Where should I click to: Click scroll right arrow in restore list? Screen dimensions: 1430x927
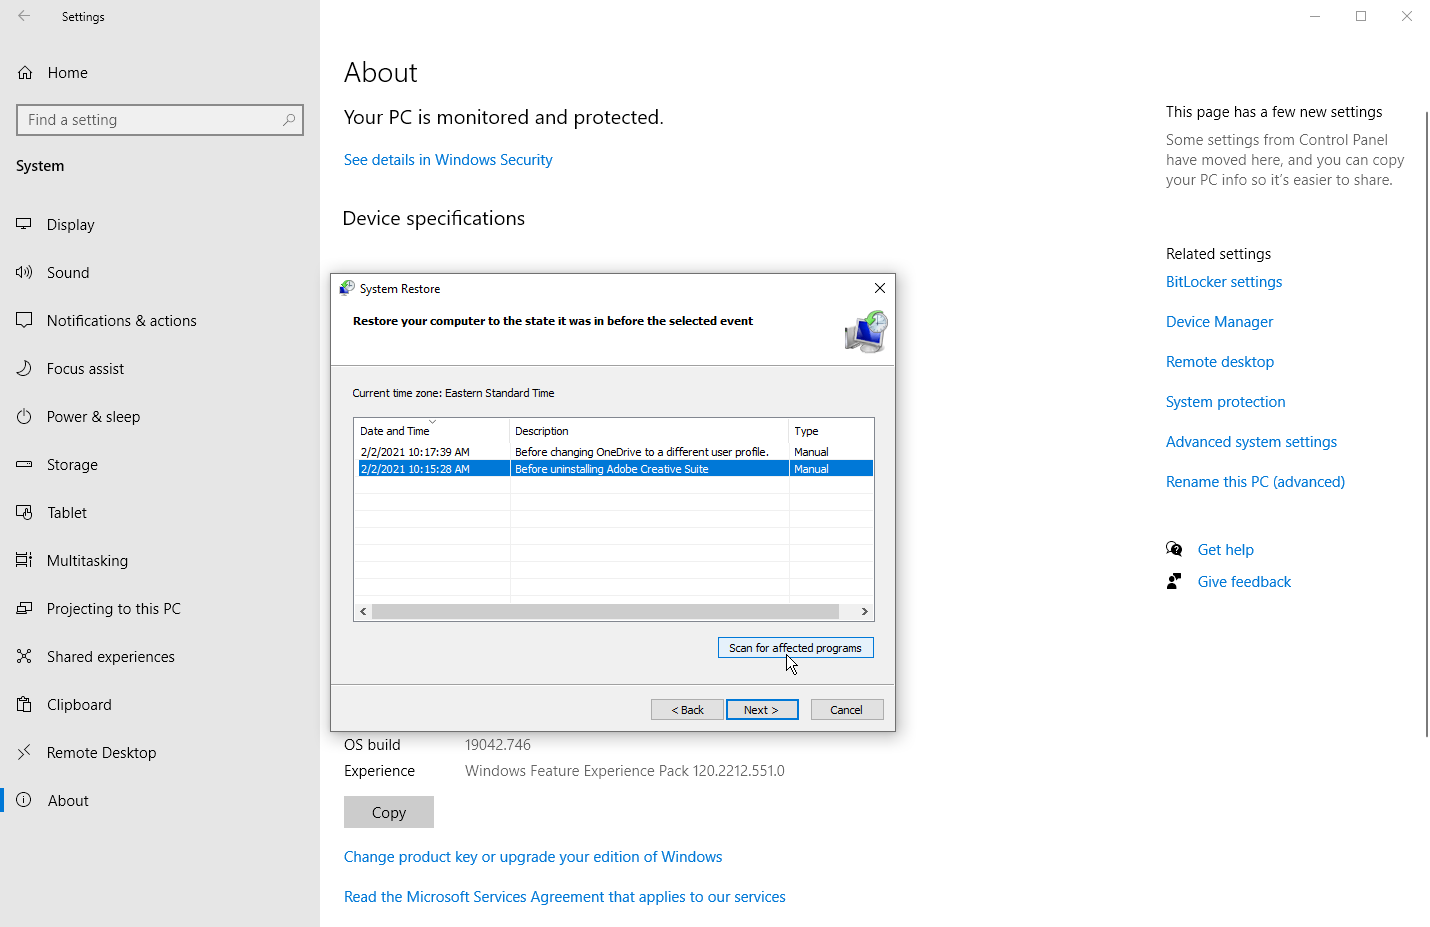[865, 611]
